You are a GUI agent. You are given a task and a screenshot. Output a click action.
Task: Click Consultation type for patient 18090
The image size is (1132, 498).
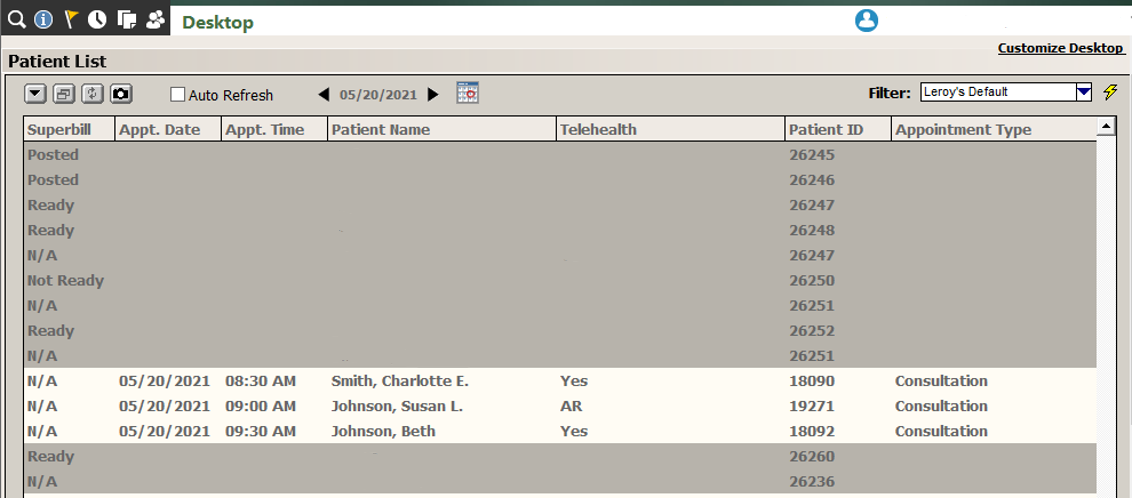(941, 381)
